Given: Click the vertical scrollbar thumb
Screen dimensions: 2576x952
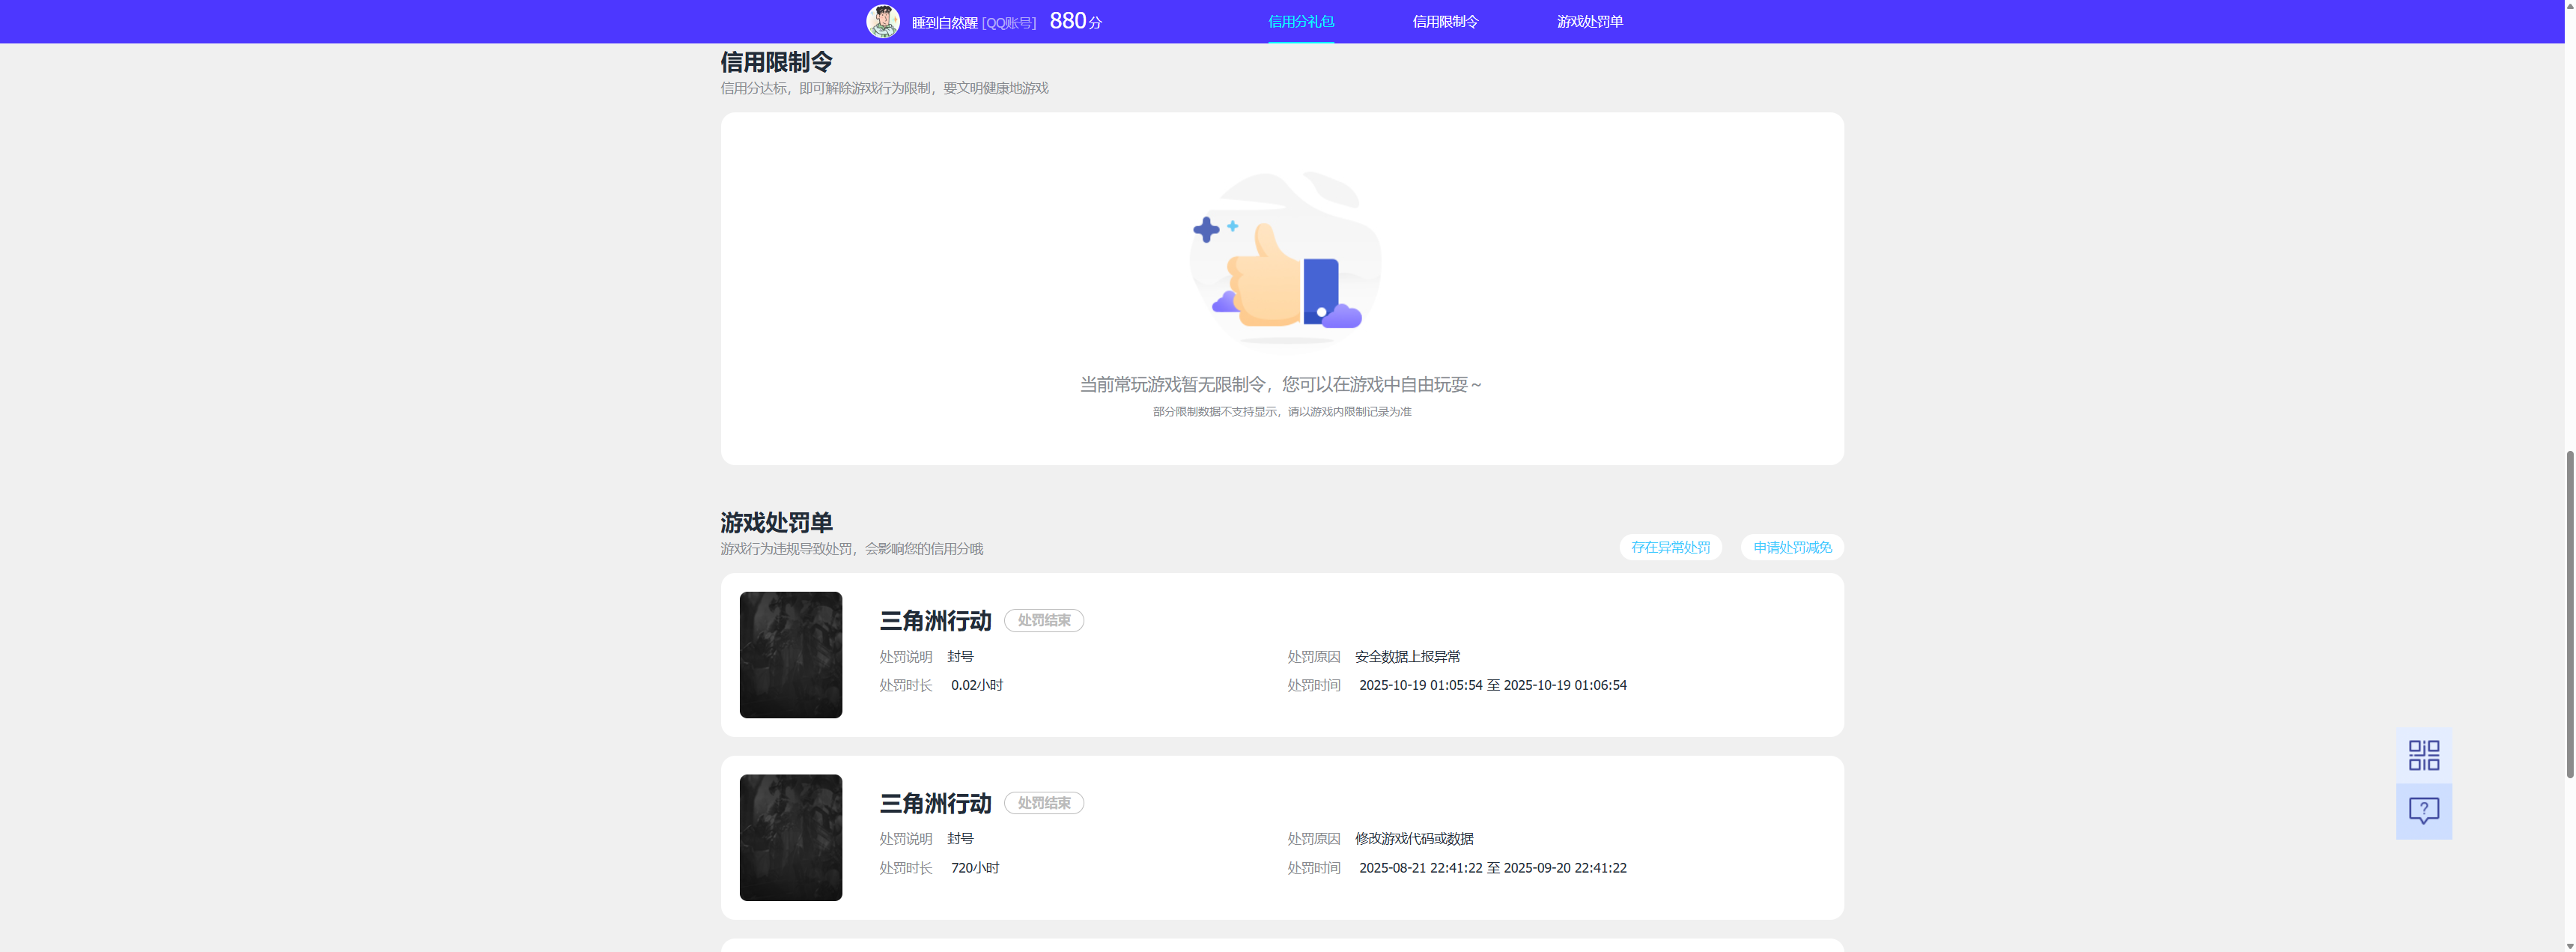Looking at the screenshot, I should pyautogui.click(x=2569, y=615).
